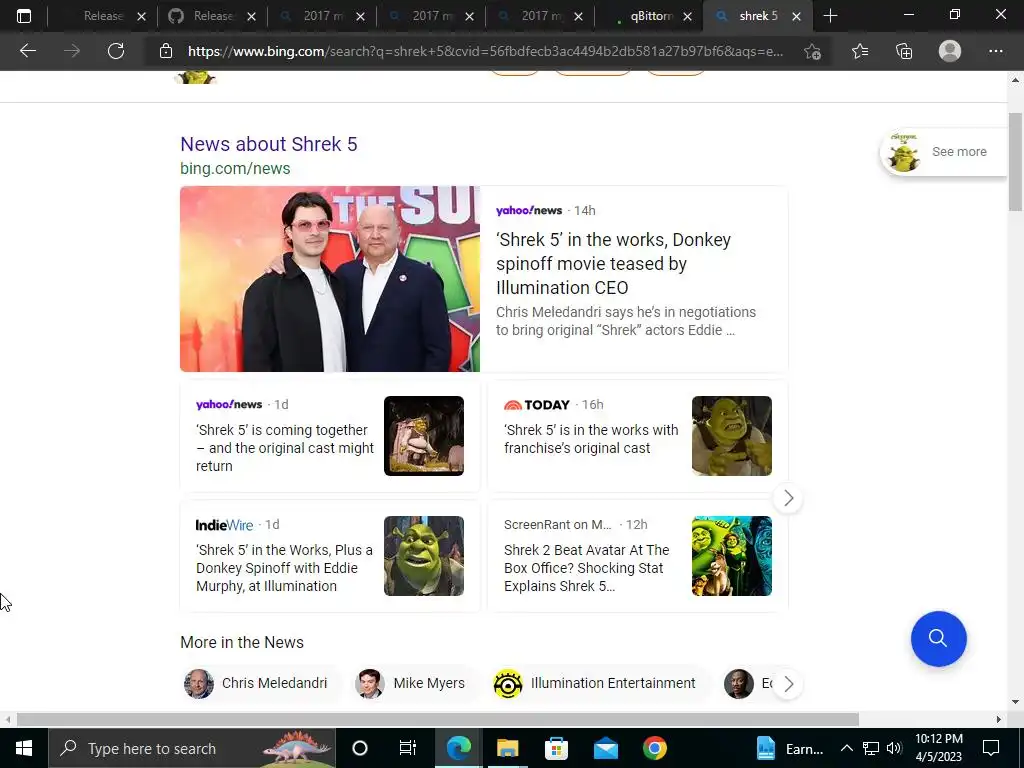This screenshot has width=1024, height=768.
Task: Show hidden tray icons chevron
Action: tap(846, 748)
